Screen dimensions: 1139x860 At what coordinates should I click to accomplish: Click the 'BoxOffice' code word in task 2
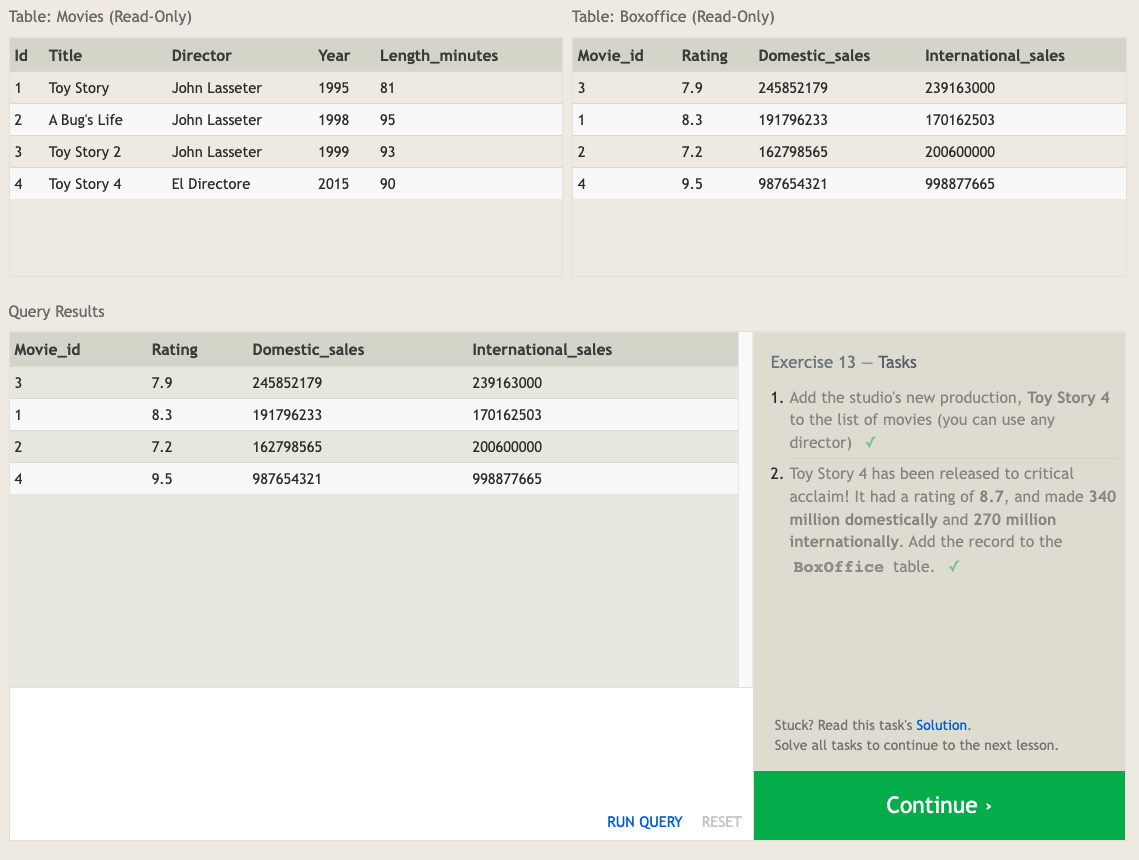click(x=838, y=567)
